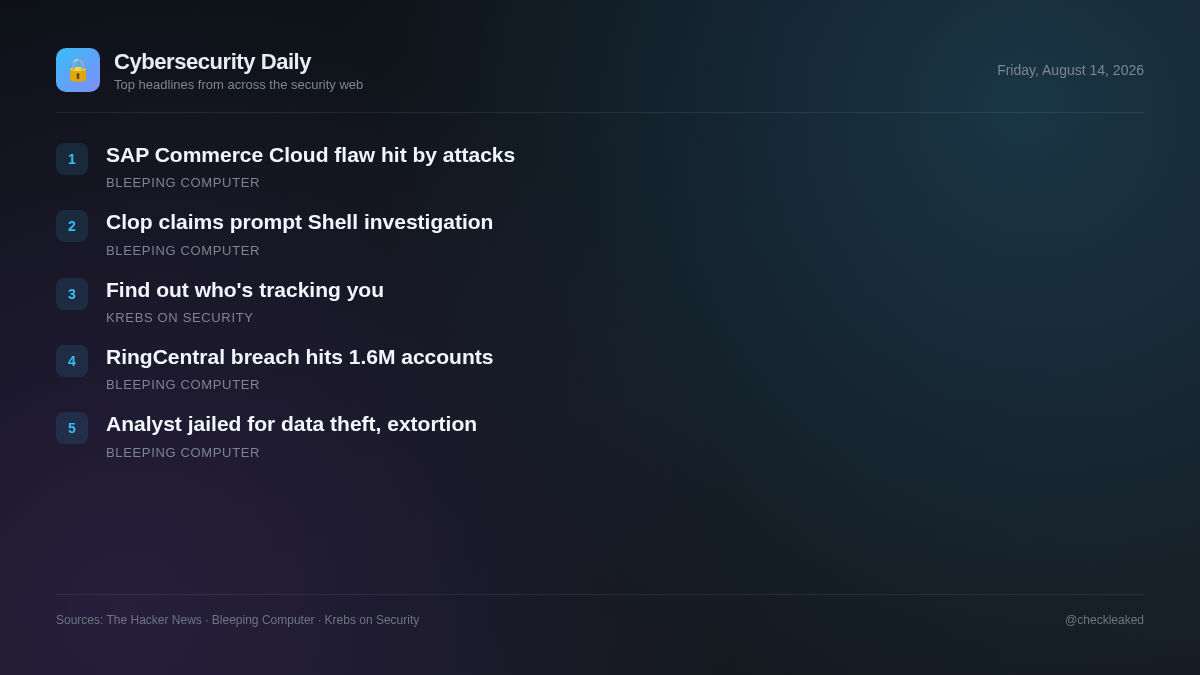Image resolution: width=1200 pixels, height=675 pixels.
Task: Open headline RingCentral breach hits 1.6M accounts
Action: 299,357
